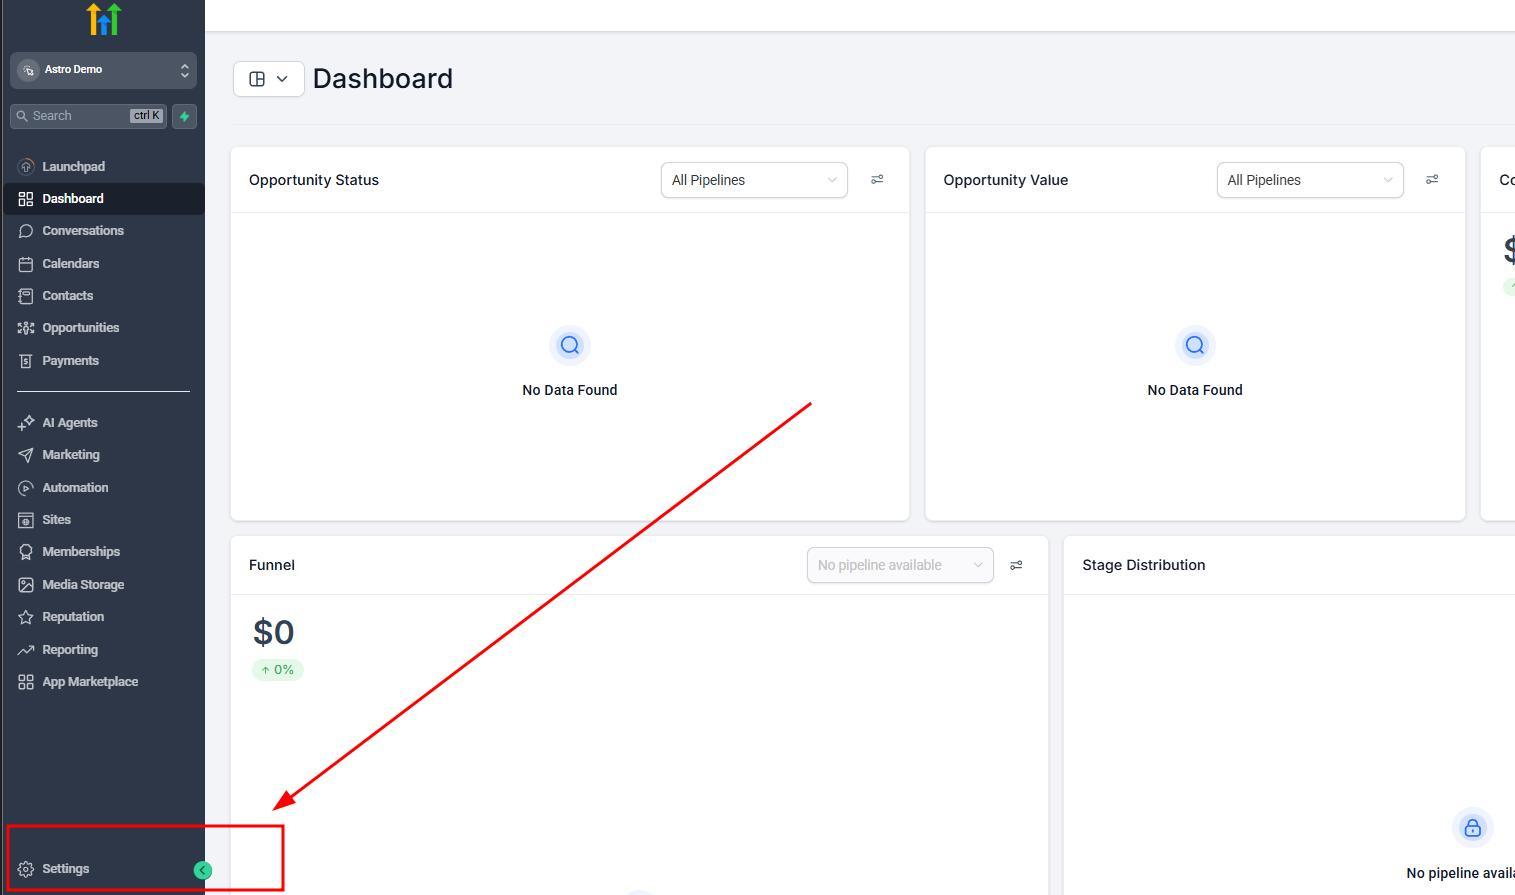Click the Launchpad rocket icon

[x=26, y=167]
